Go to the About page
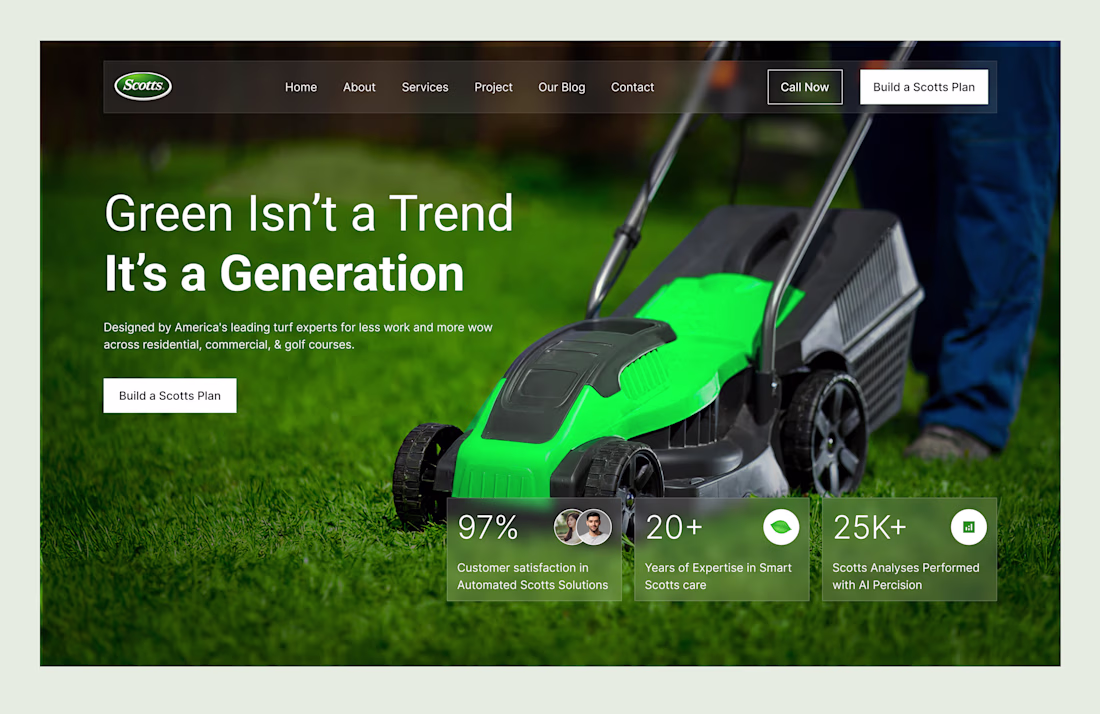This screenshot has width=1100, height=714. [359, 87]
